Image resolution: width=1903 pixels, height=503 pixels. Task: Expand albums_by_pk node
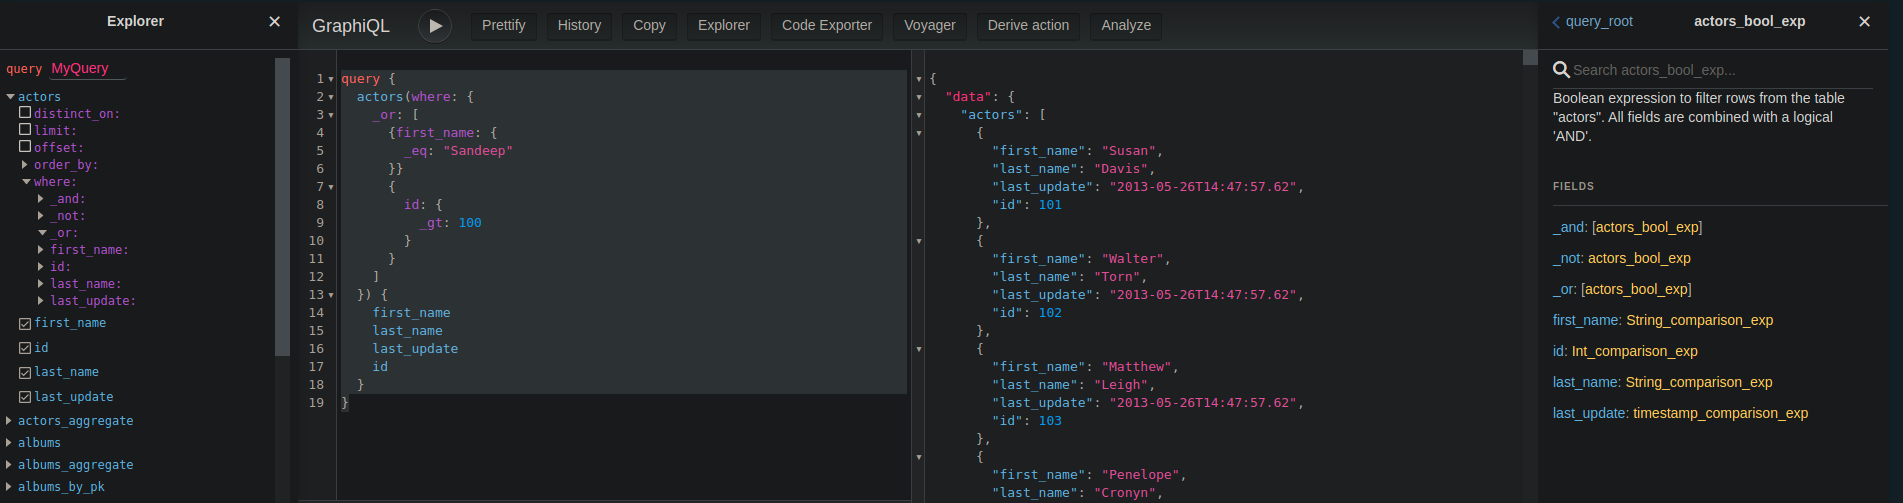coord(9,487)
